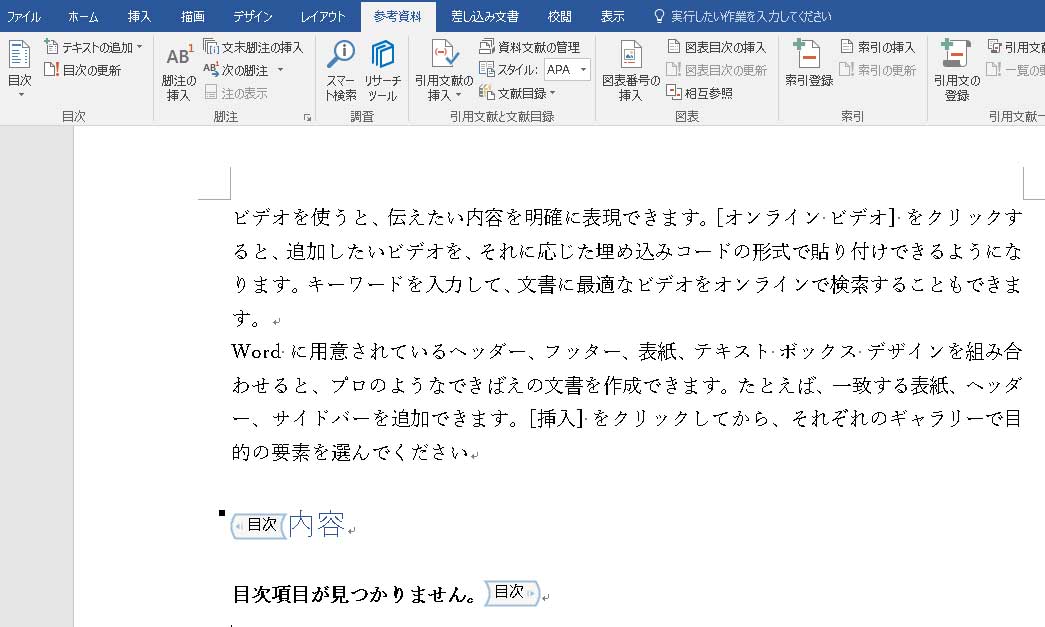Expand the テキストの追加 (add text) dropdown
This screenshot has height=627, width=1045.
94,47
